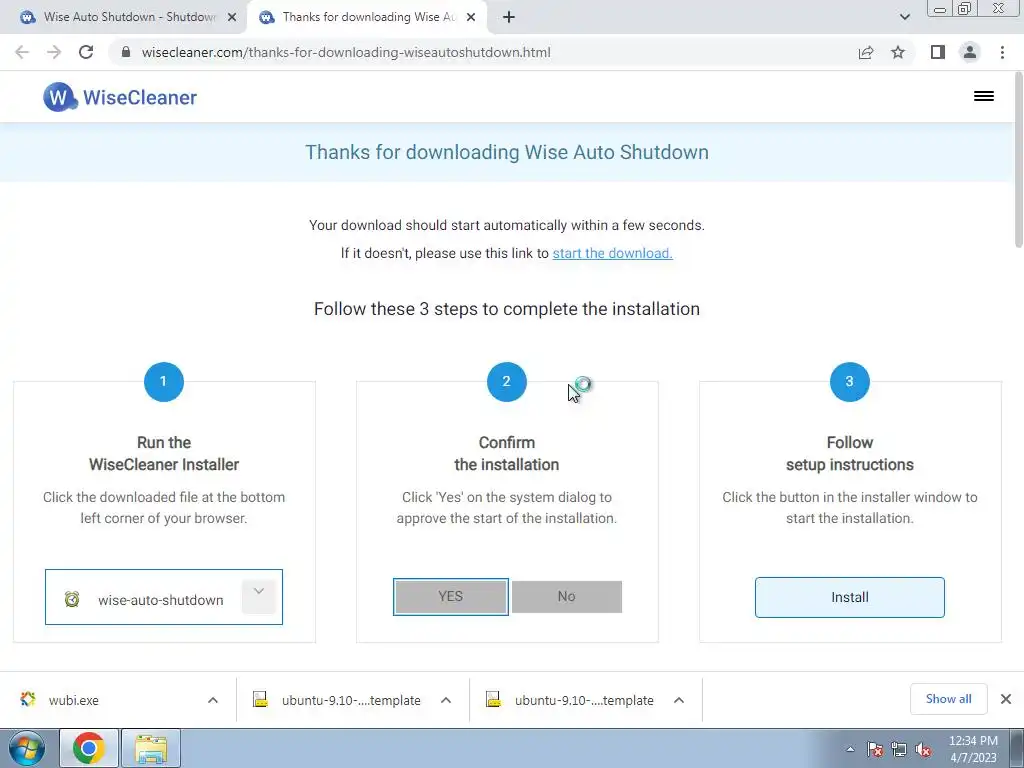Close the Wise Auto Shutdown tab
The image size is (1024, 768).
[232, 18]
